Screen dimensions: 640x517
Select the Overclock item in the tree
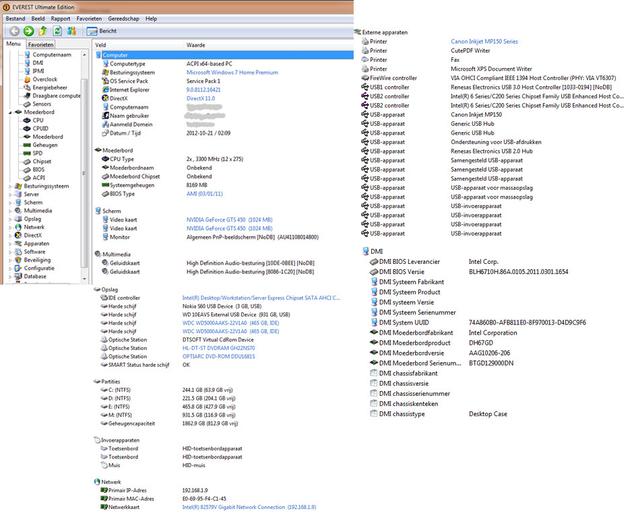click(x=44, y=79)
